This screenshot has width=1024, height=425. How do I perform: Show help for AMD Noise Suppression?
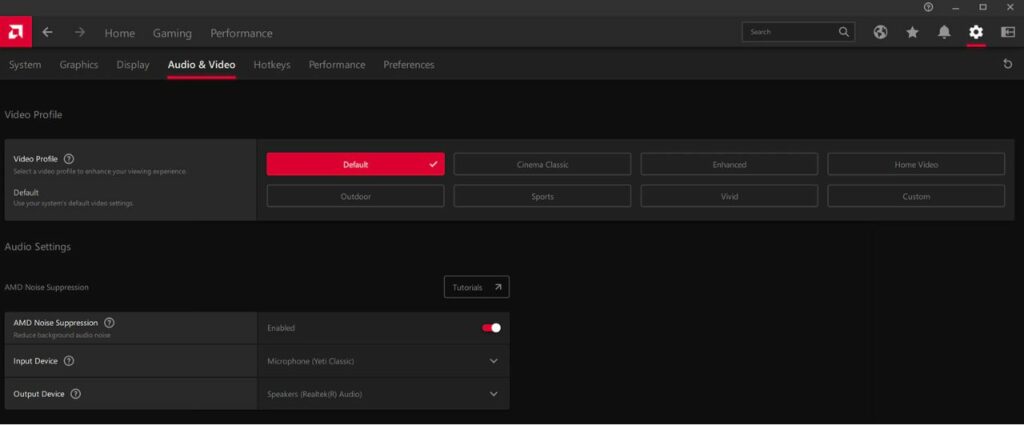tap(109, 323)
